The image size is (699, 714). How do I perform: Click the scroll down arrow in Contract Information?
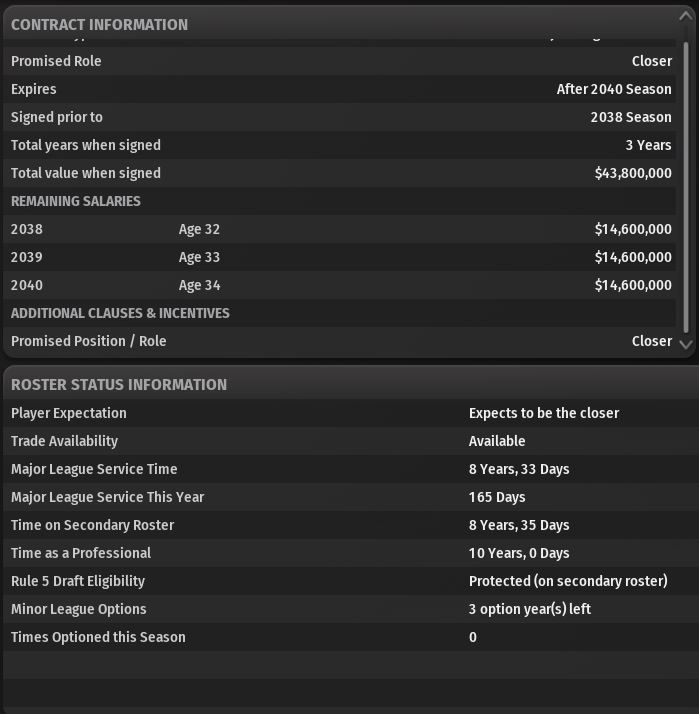[x=686, y=344]
